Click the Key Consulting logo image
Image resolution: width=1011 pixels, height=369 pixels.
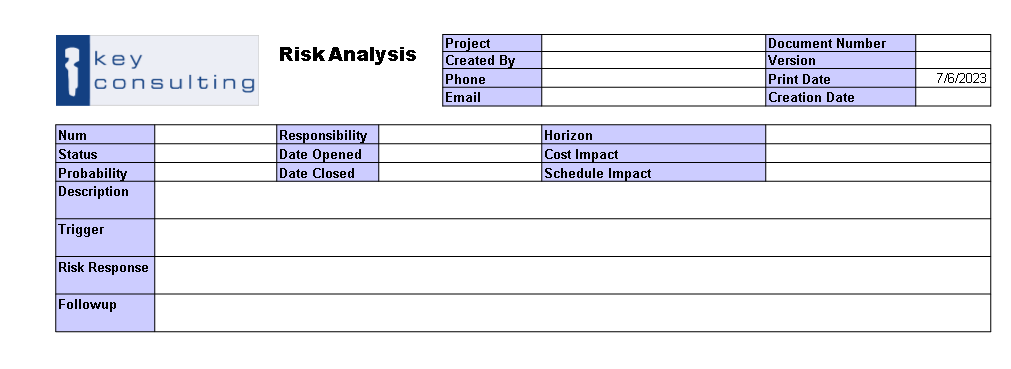click(x=157, y=70)
